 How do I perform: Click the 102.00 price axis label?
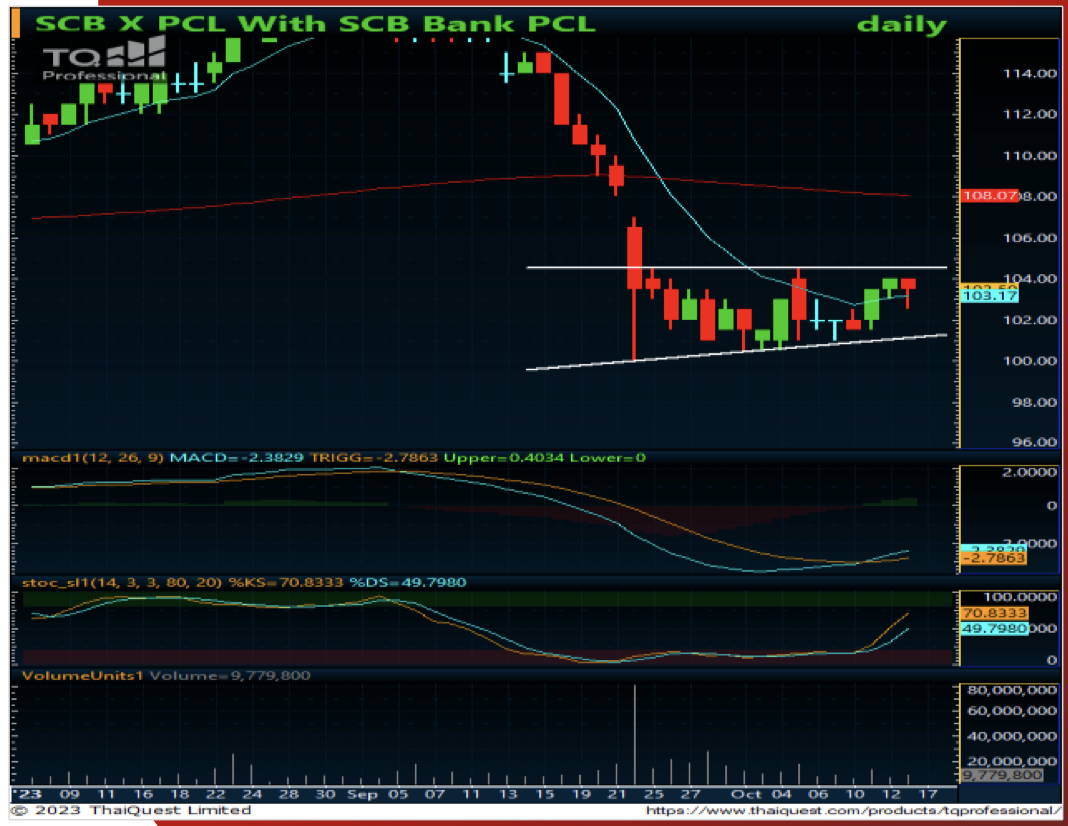tap(1030, 320)
